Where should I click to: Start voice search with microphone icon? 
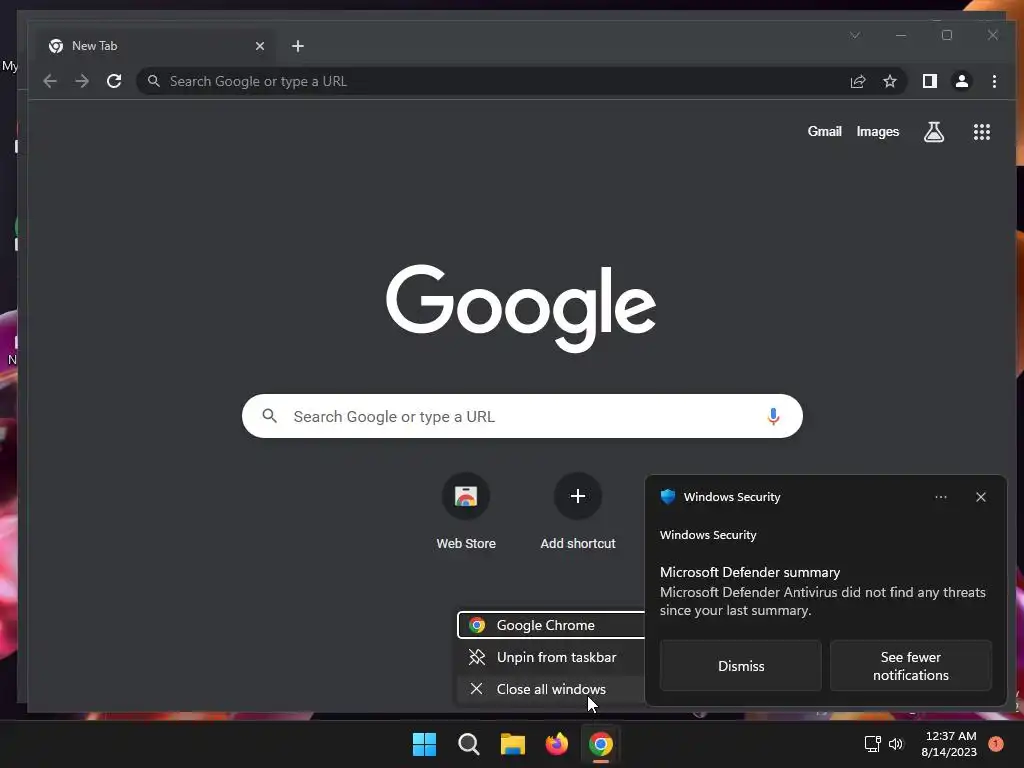coord(773,416)
